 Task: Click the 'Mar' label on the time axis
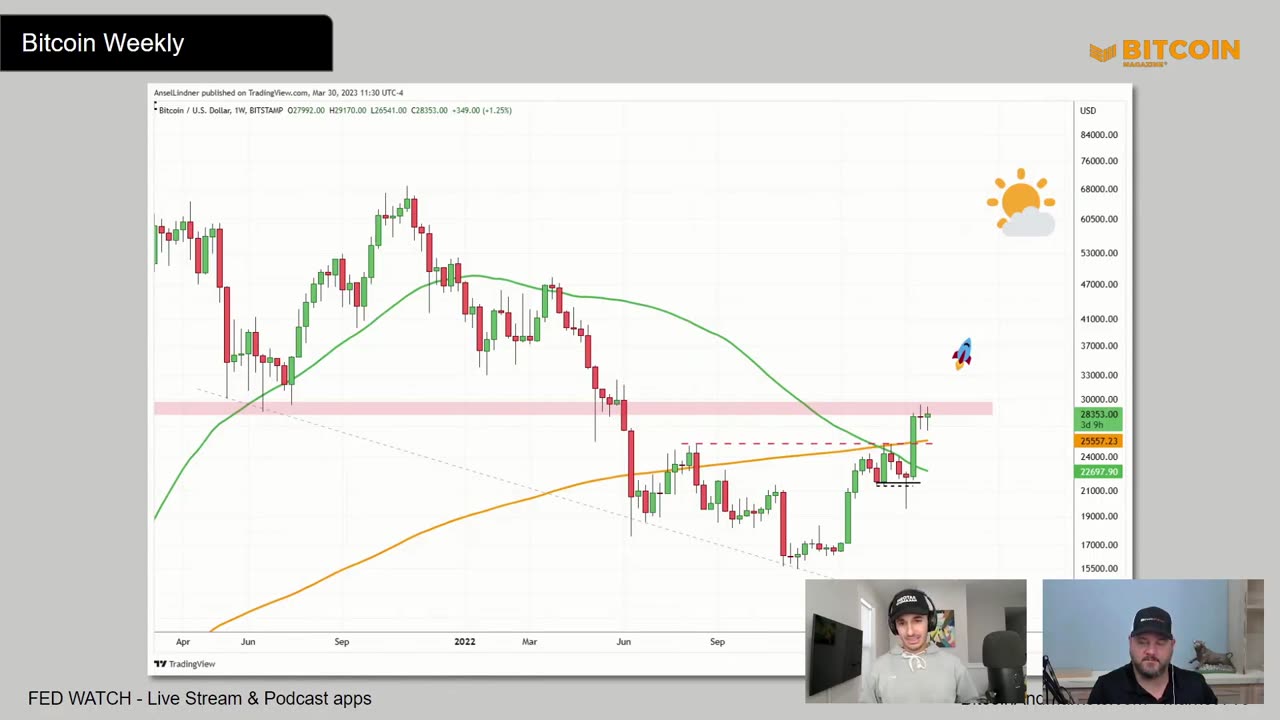529,642
